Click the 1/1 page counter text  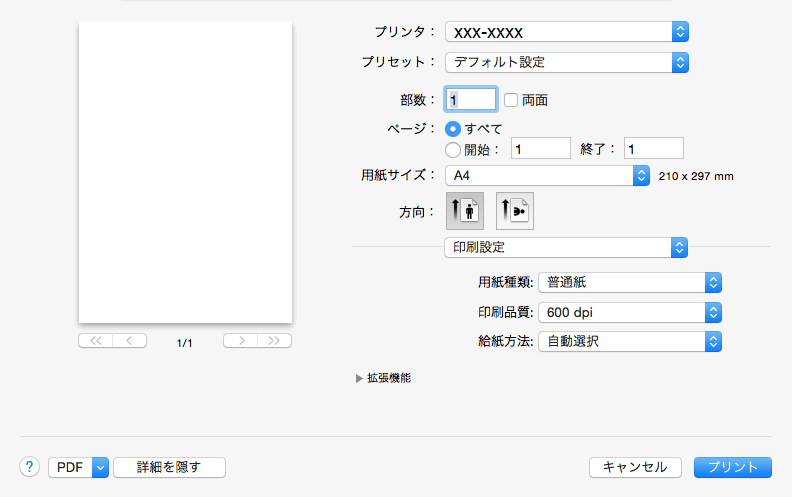click(184, 343)
